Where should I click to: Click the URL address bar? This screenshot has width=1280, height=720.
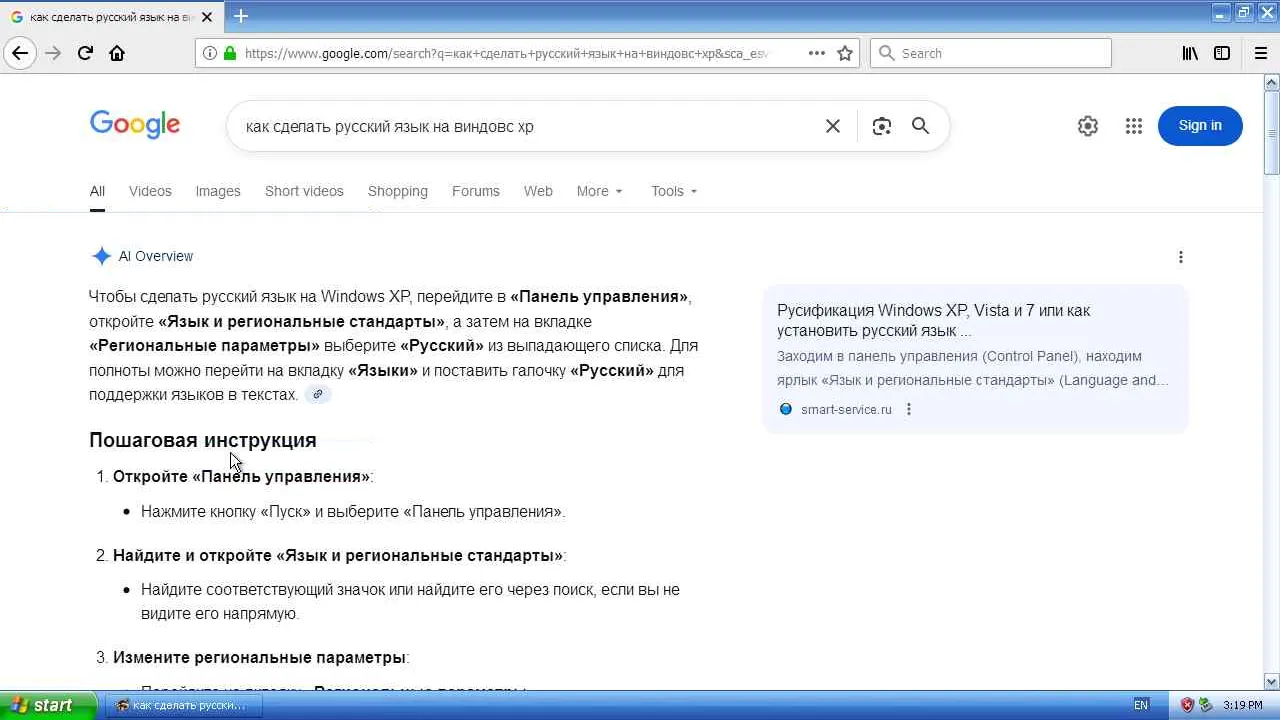coord(506,53)
